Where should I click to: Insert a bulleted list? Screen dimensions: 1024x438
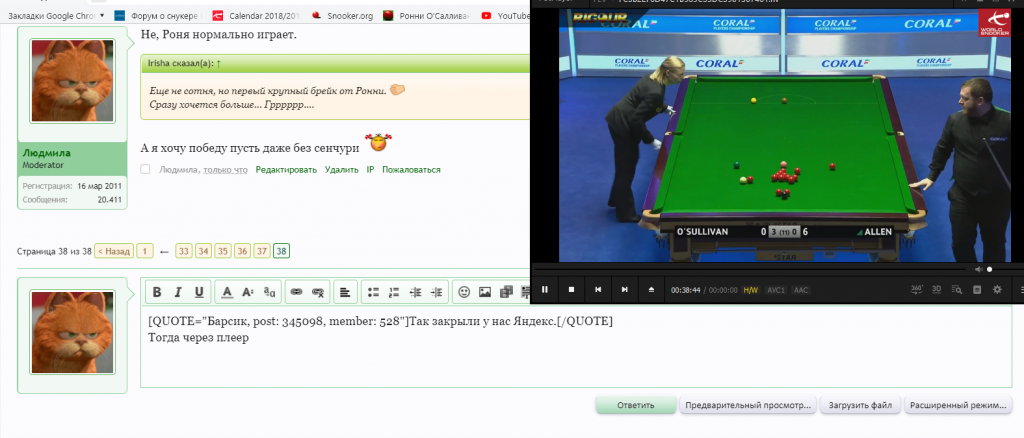pos(373,292)
